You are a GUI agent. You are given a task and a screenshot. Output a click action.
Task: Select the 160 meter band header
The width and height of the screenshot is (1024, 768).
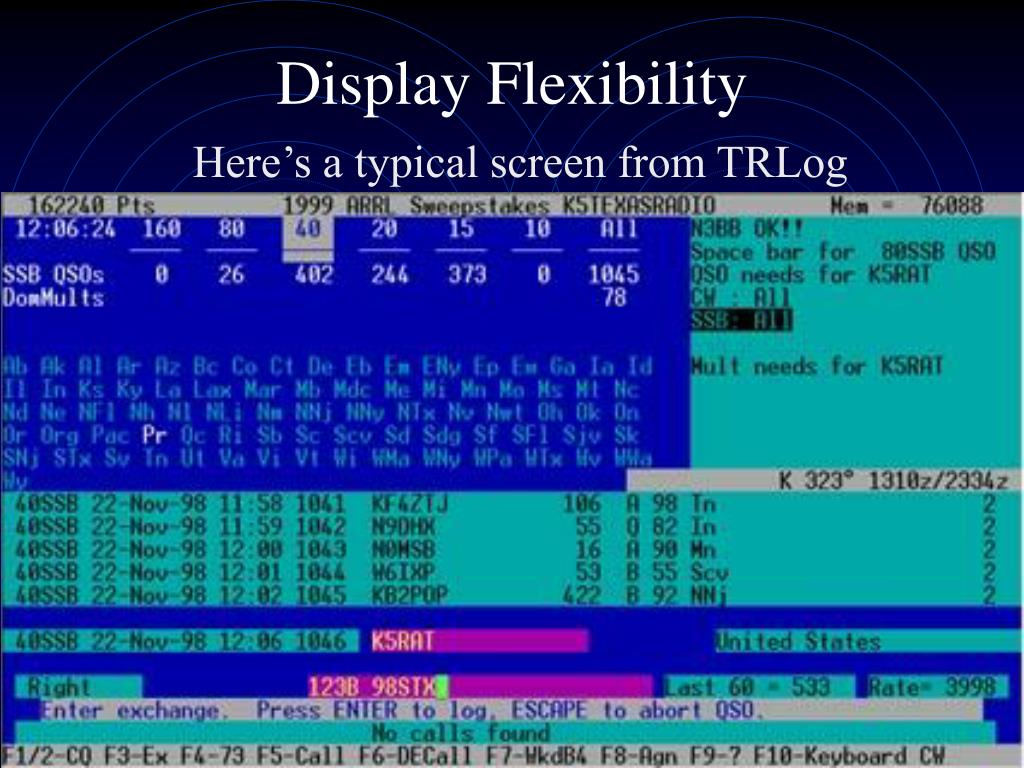pyautogui.click(x=161, y=229)
